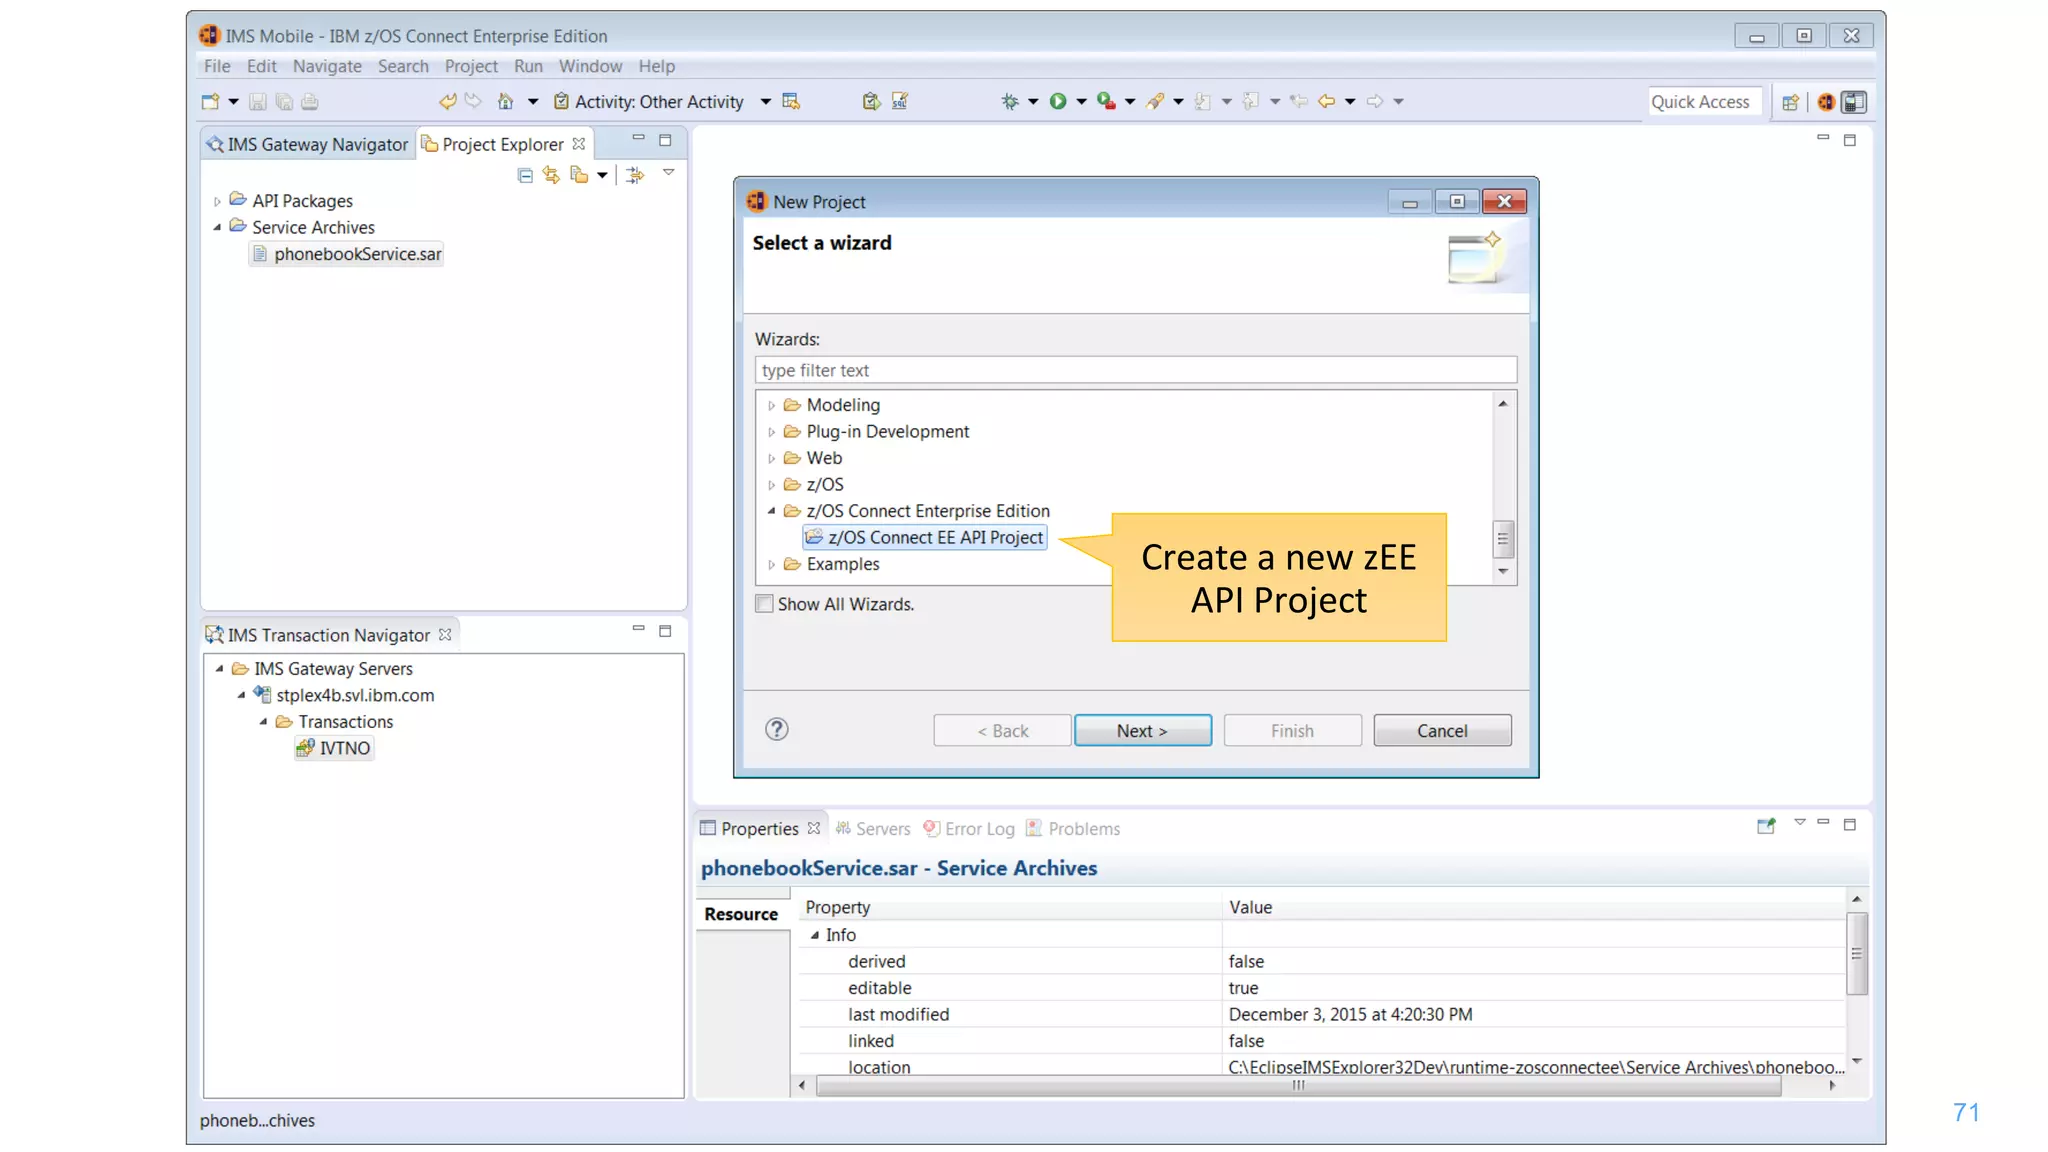
Task: Click the Link with Editor icon
Action: coord(551,175)
